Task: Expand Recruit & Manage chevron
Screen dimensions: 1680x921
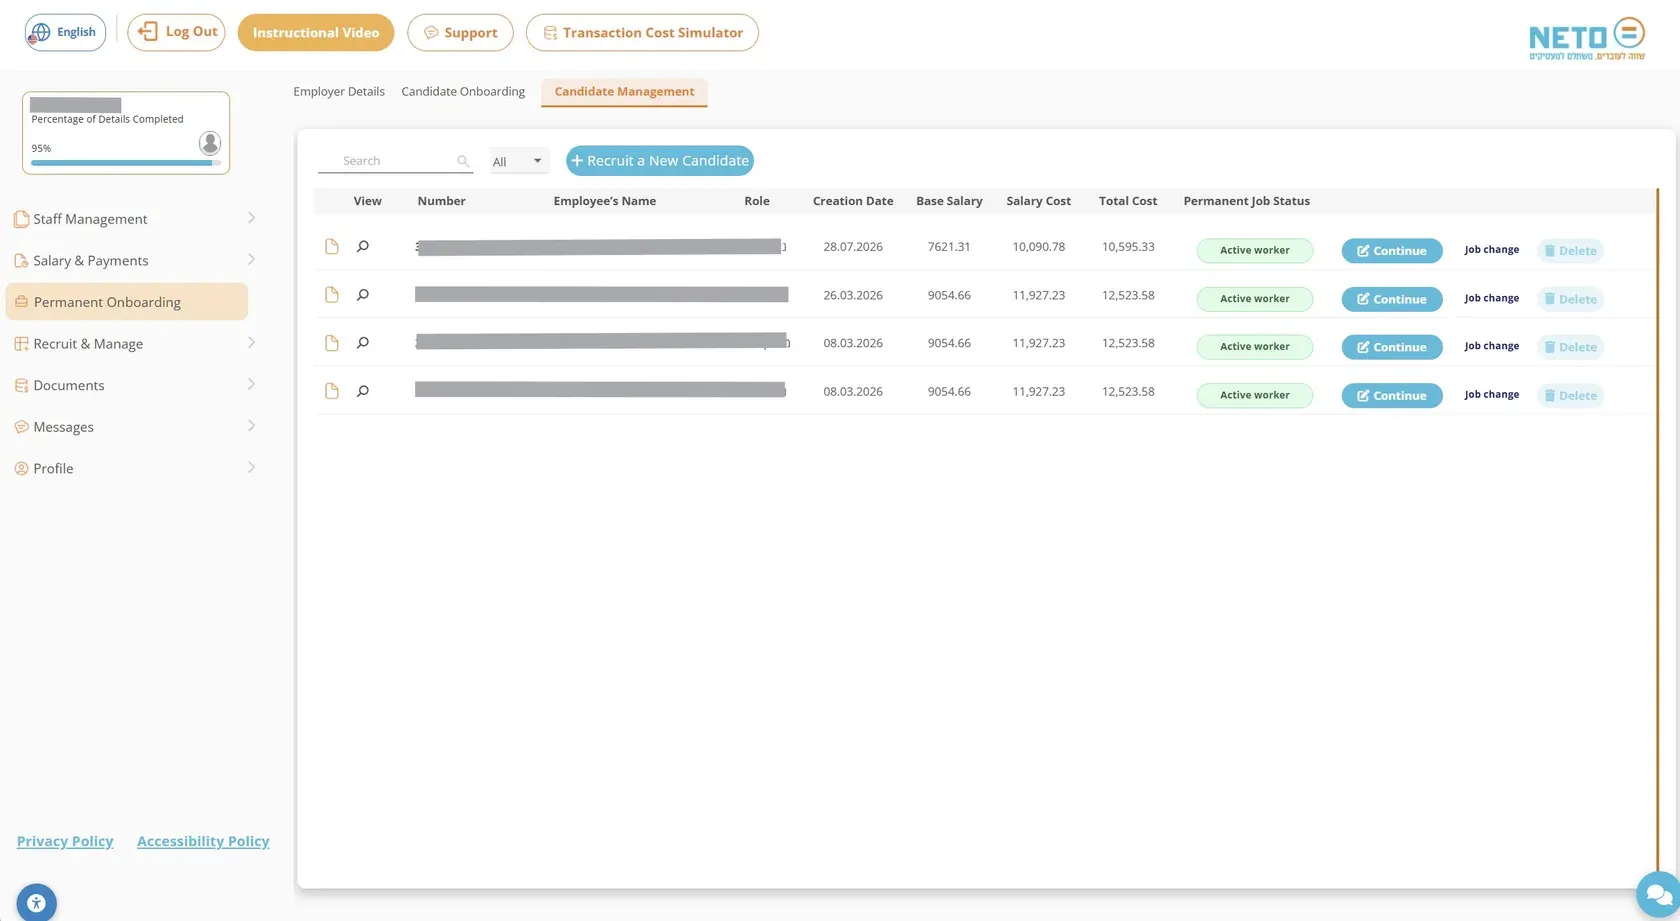Action: [x=251, y=343]
